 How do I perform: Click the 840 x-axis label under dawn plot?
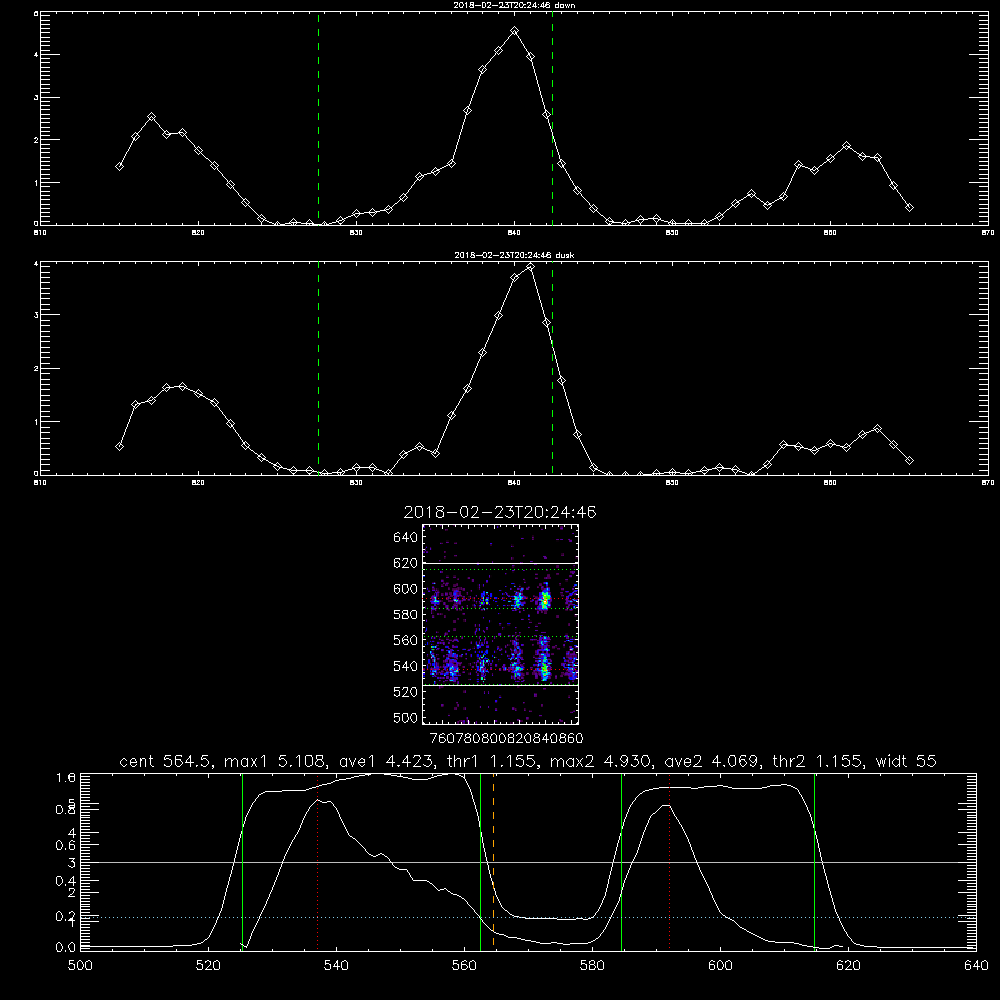[x=515, y=233]
